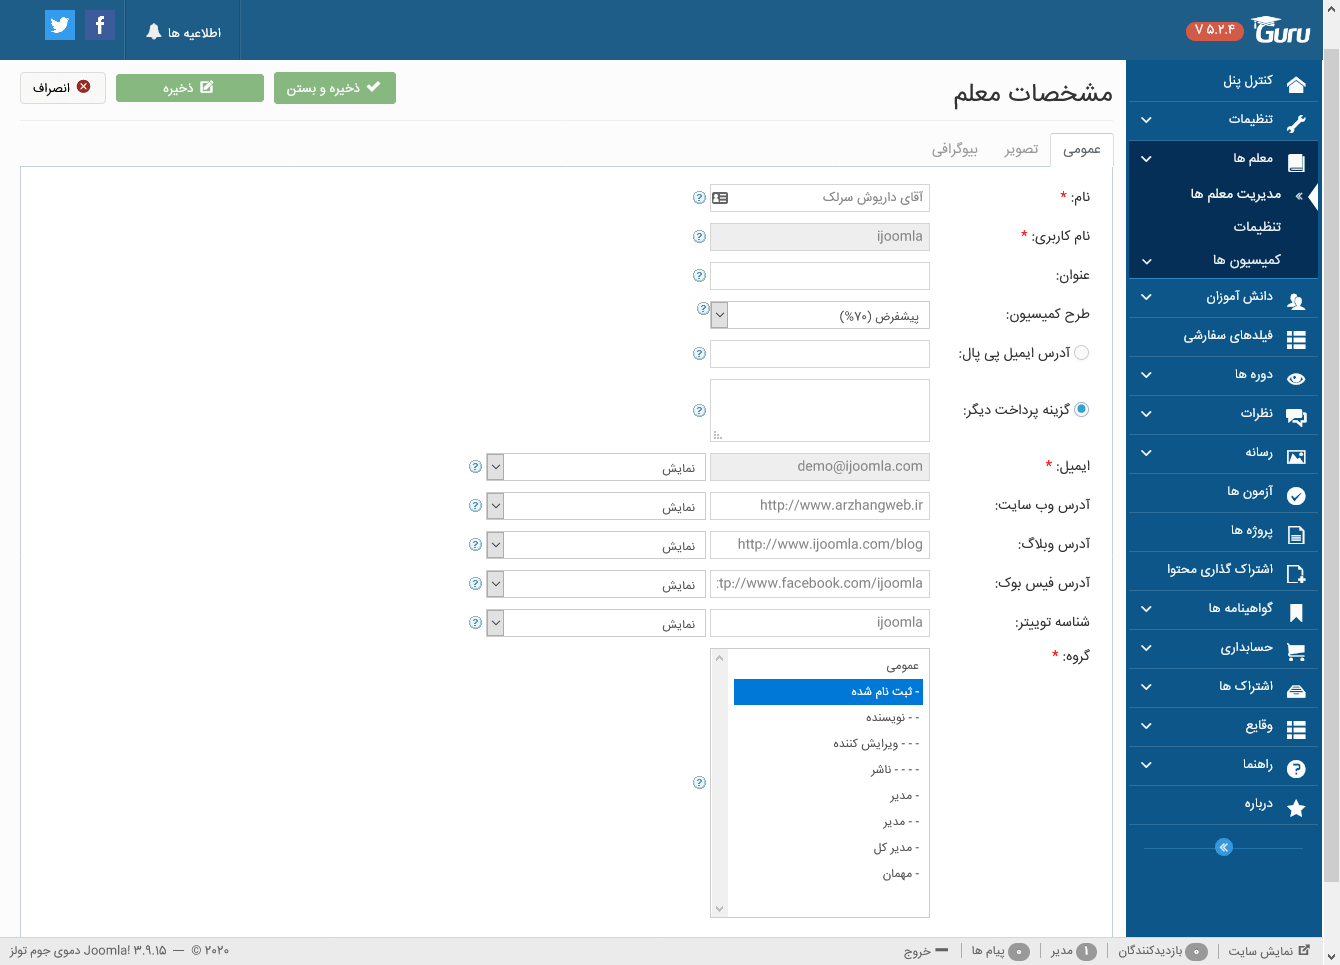Click the Logout link in footer
Screen dimensions: 1340x965
click(925, 951)
